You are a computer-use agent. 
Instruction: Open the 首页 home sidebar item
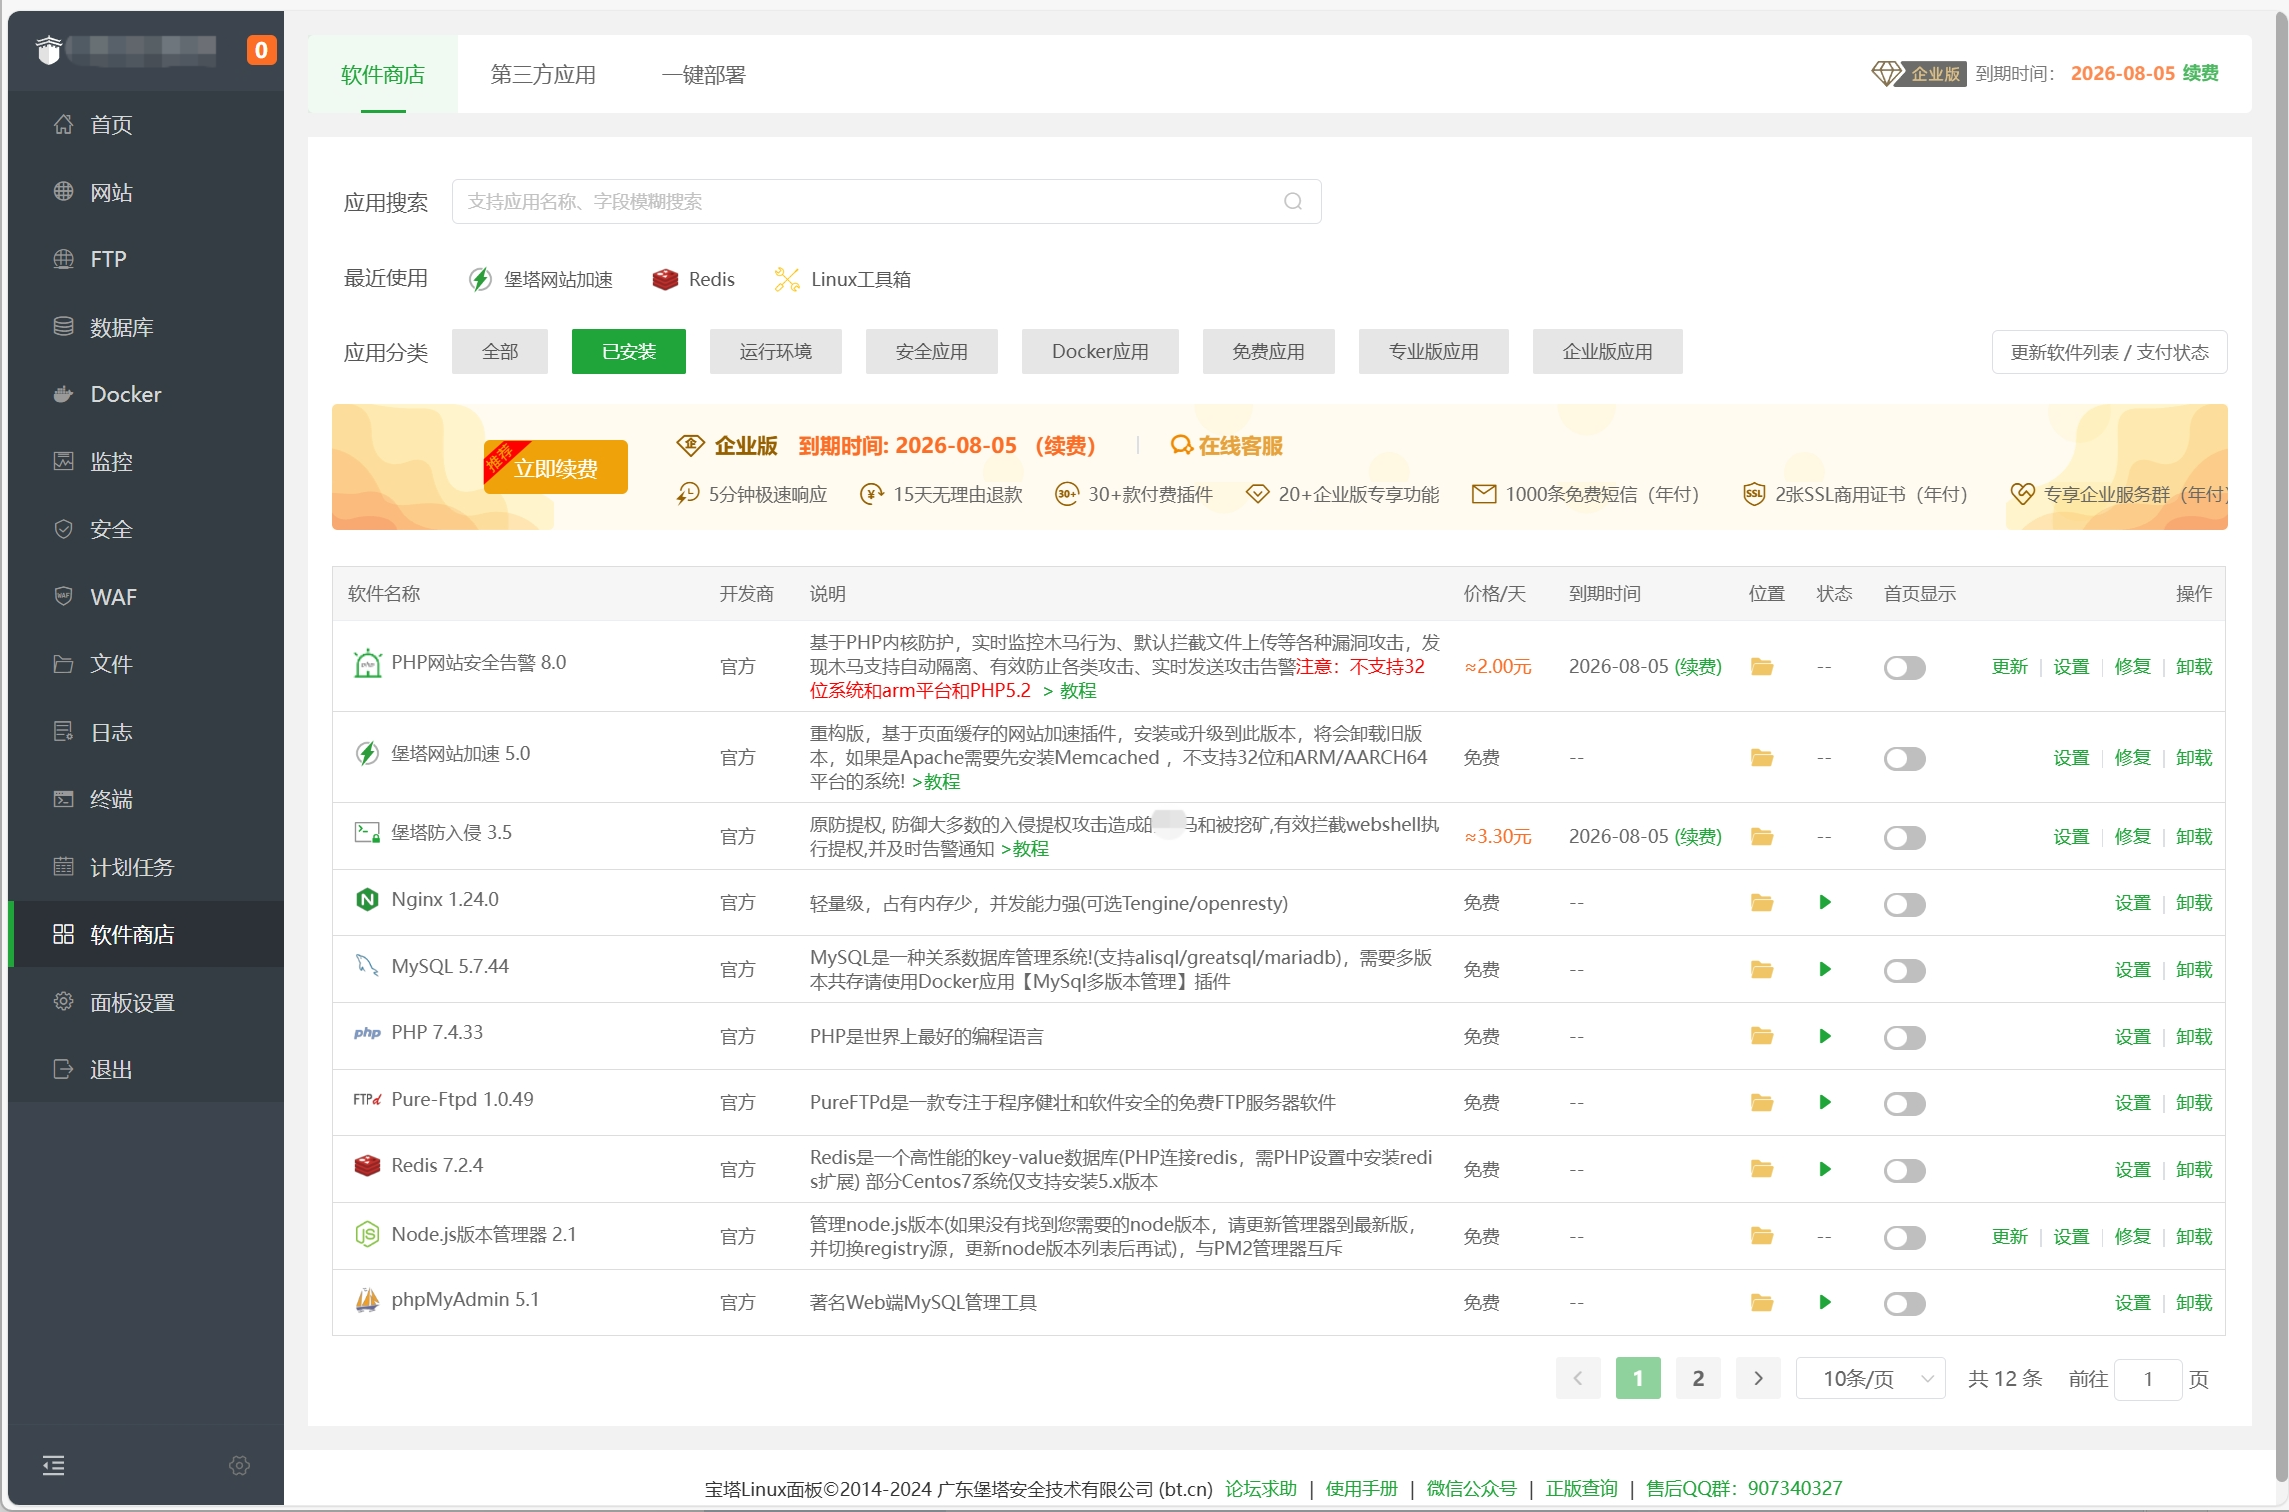146,125
